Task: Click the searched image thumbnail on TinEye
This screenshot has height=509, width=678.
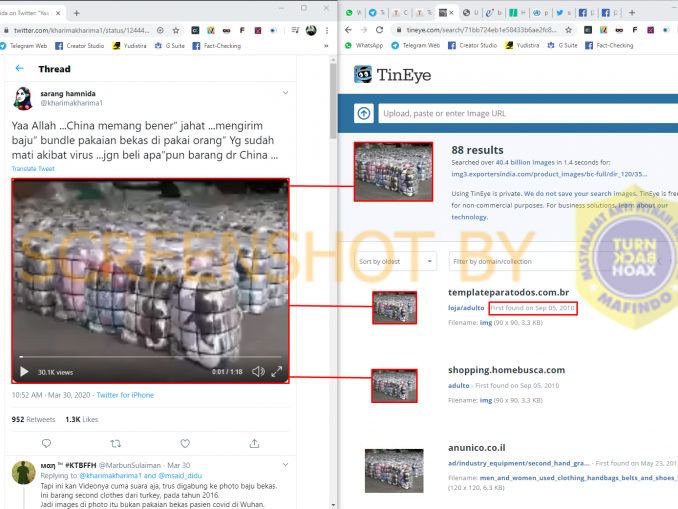Action: pyautogui.click(x=393, y=172)
